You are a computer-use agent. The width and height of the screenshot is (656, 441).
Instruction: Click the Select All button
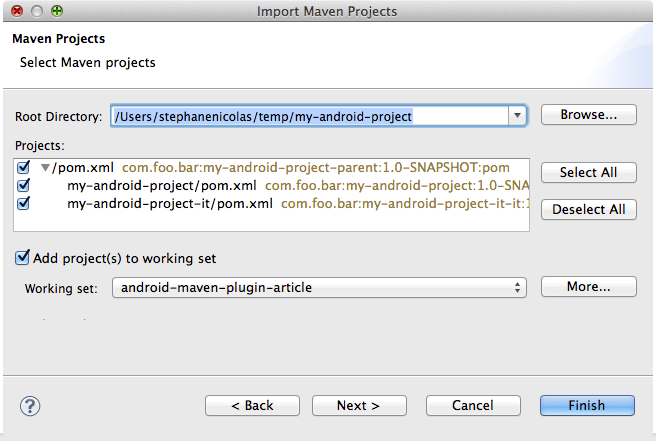(588, 172)
